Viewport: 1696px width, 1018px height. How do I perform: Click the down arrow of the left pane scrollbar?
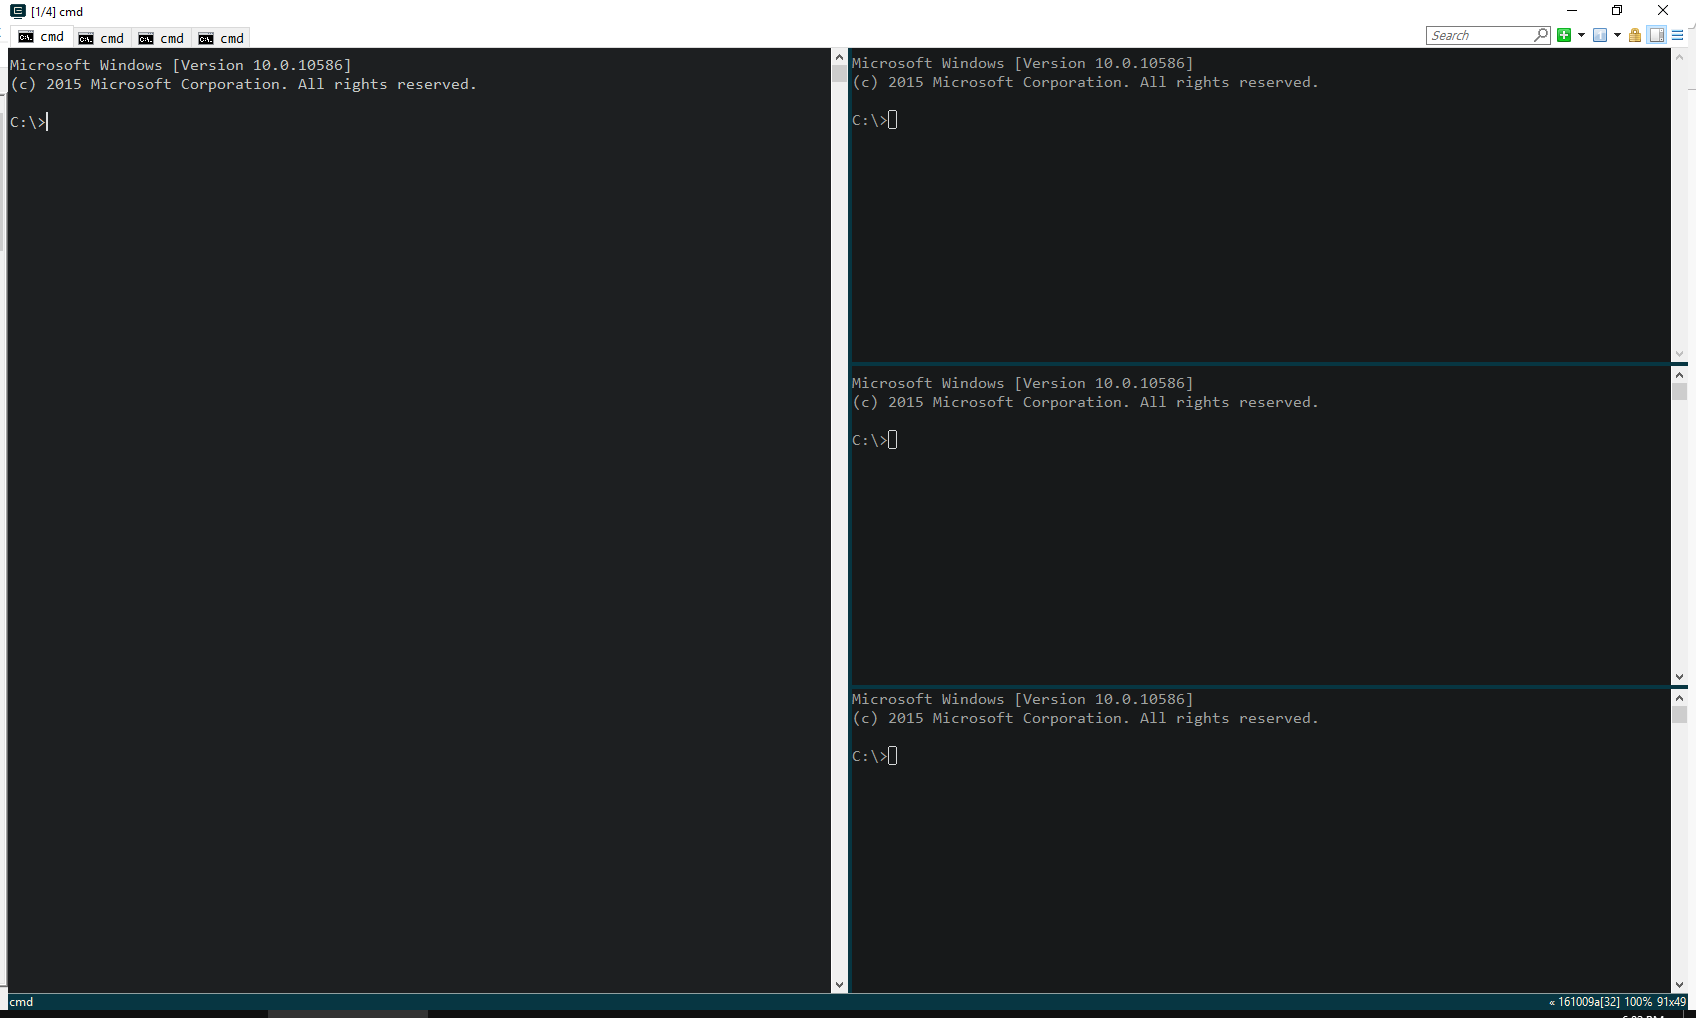point(839,985)
